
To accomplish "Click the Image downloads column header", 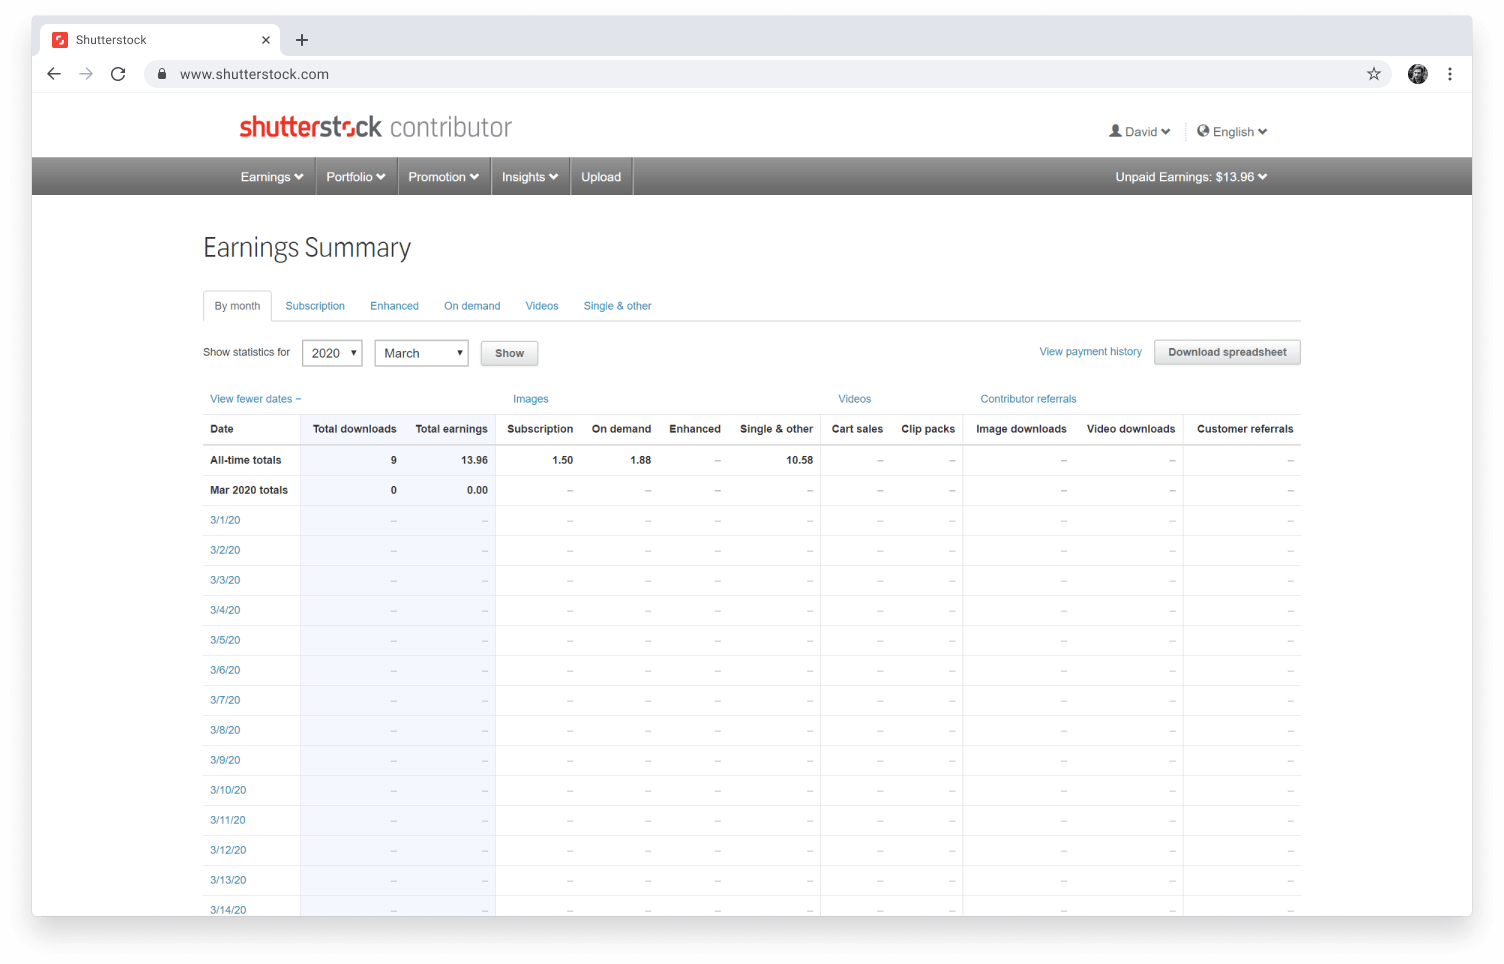I will tap(1021, 429).
